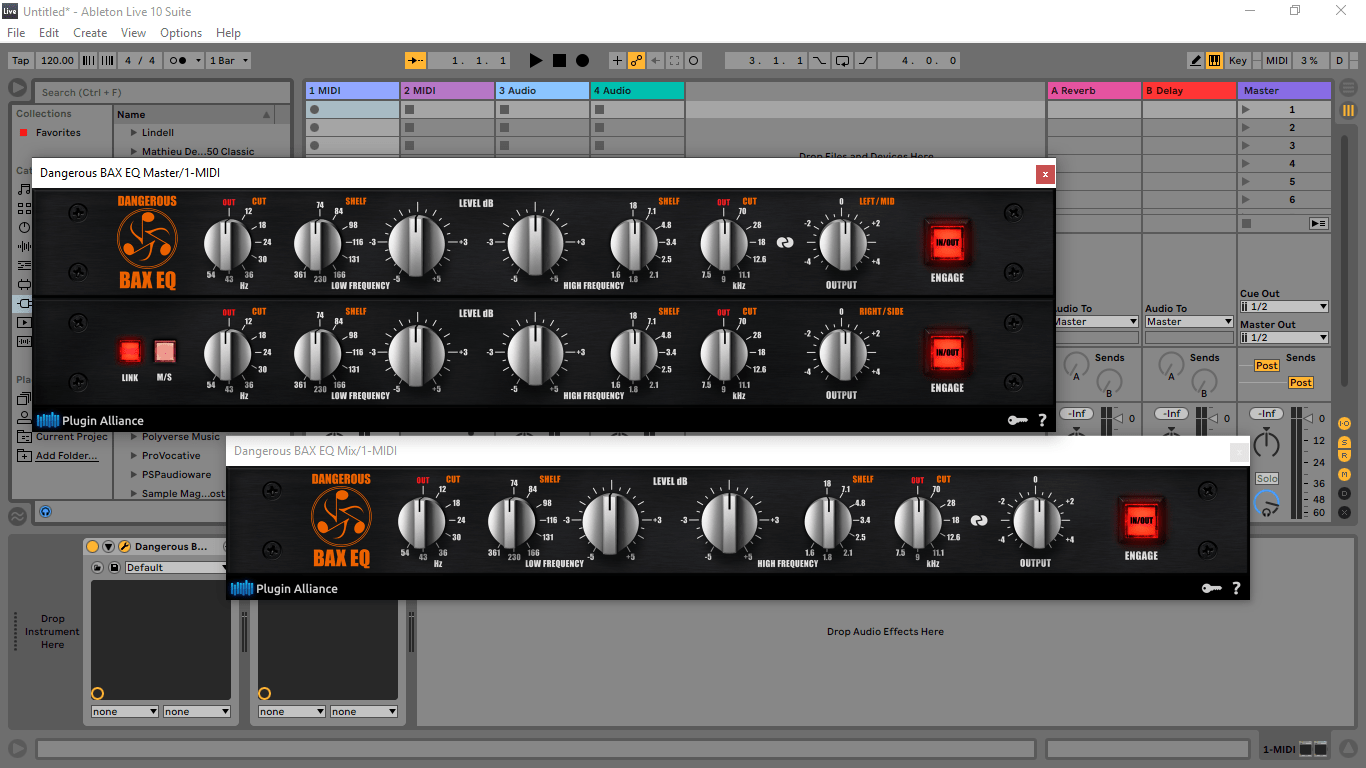1366x768 pixels.
Task: Open the Help menu
Action: click(x=229, y=33)
